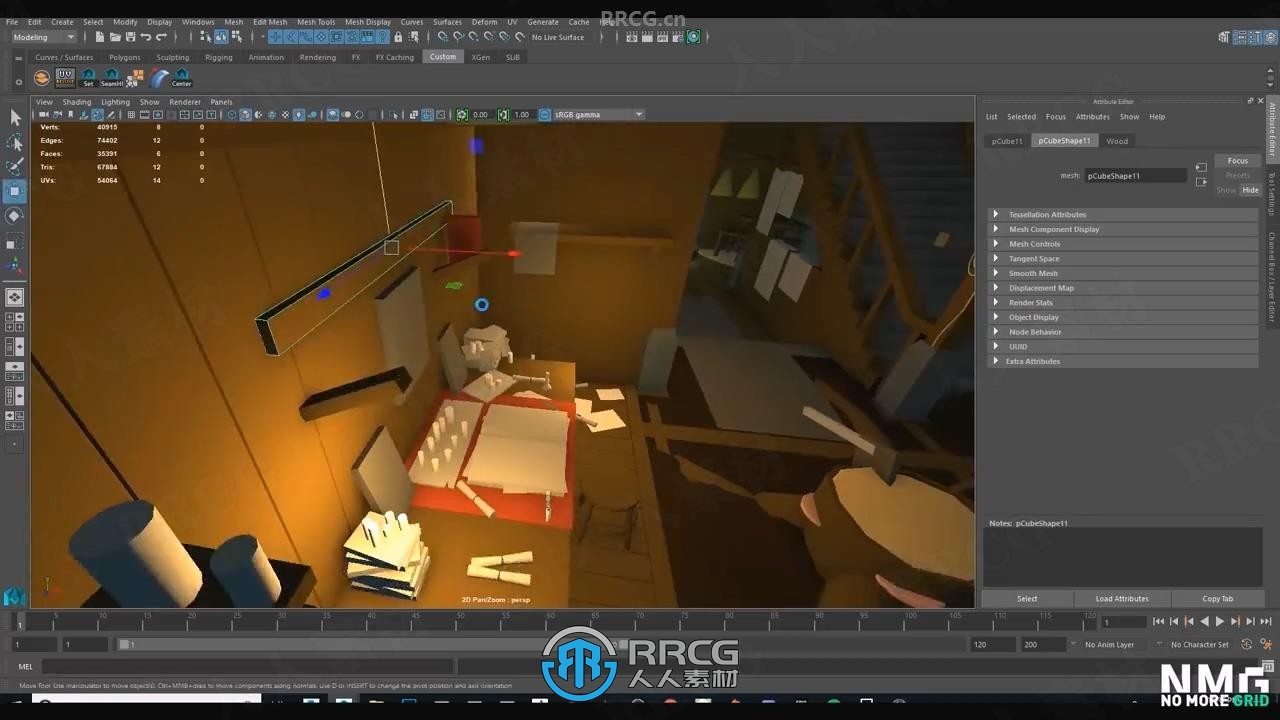Run the Set shelf script
This screenshot has height=720, width=1280.
(88, 77)
